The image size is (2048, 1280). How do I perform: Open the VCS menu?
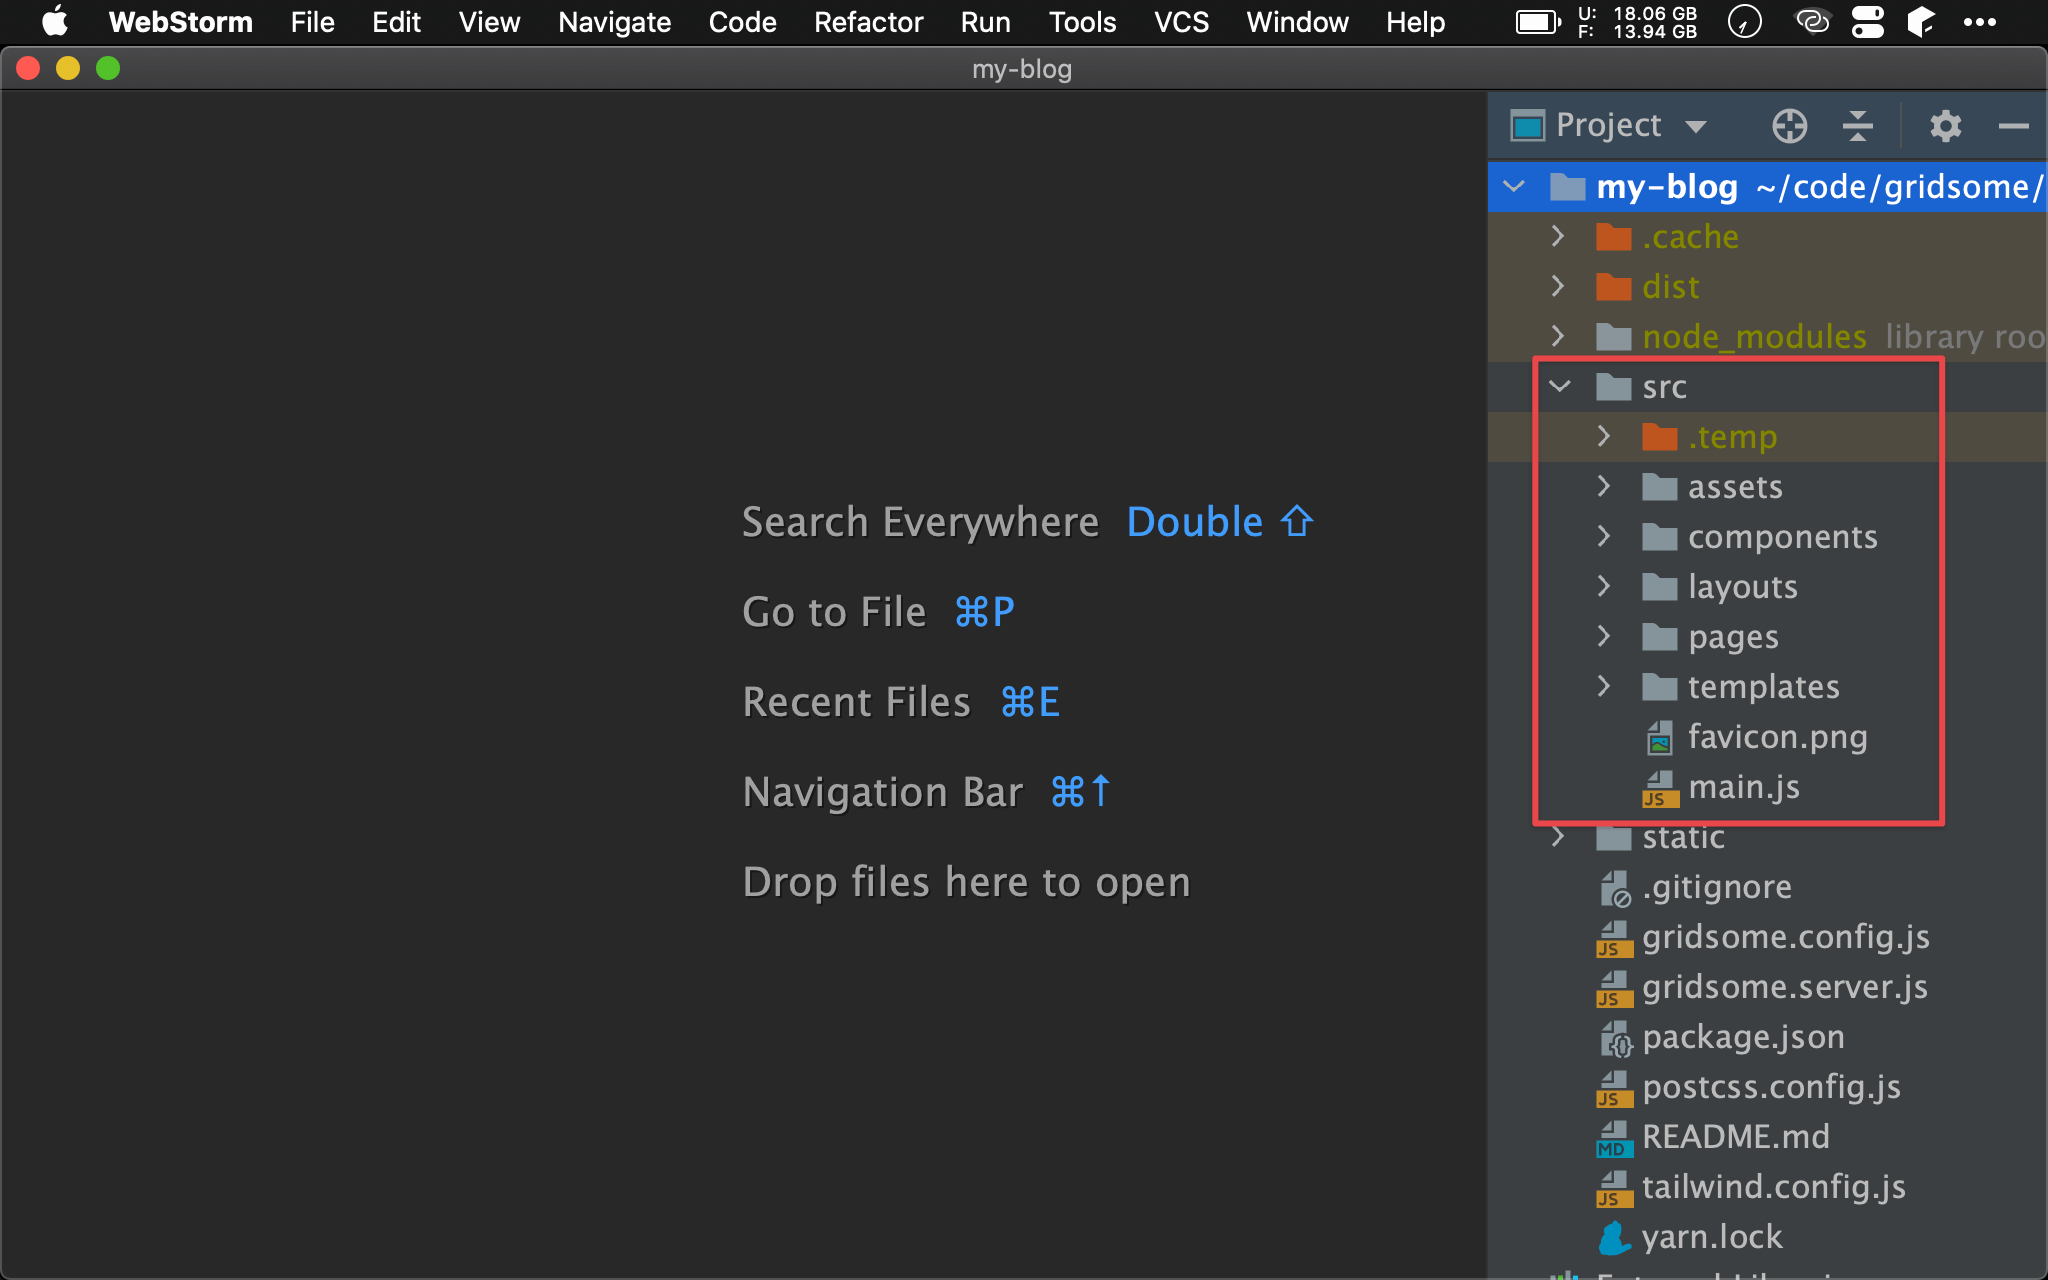click(1181, 22)
